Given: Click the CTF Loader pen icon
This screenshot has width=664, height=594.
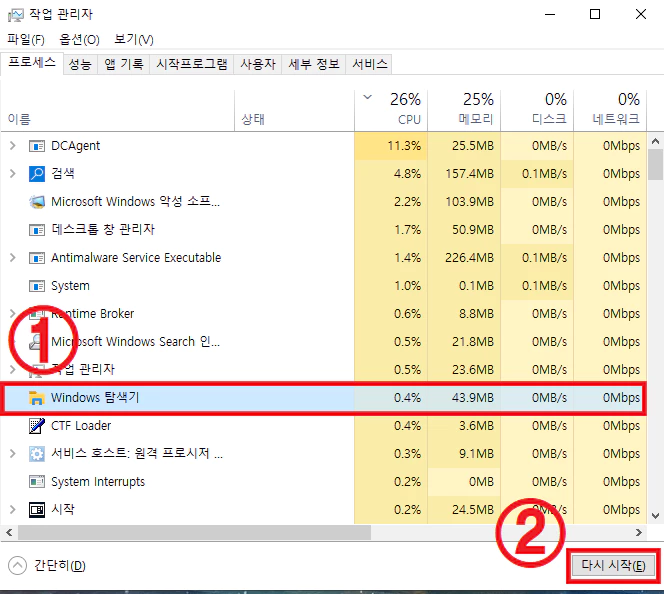Looking at the screenshot, I should point(37,426).
